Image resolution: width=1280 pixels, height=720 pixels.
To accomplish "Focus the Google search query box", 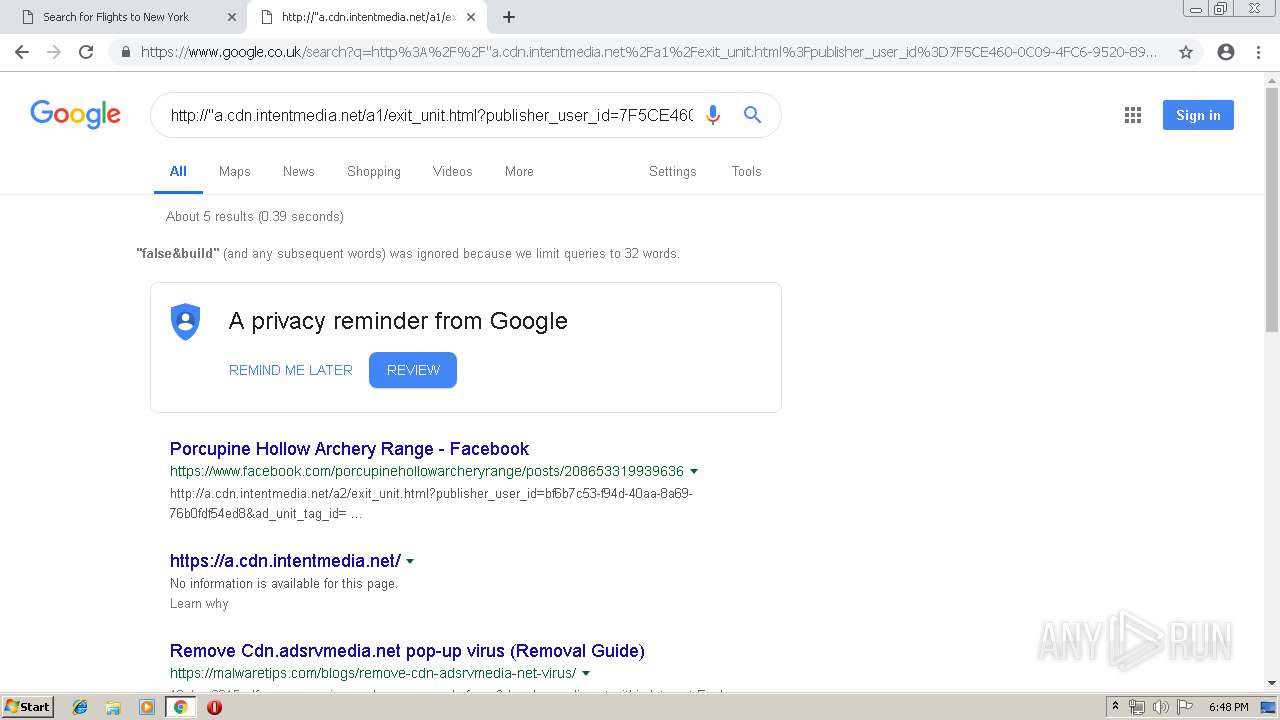I will click(432, 115).
